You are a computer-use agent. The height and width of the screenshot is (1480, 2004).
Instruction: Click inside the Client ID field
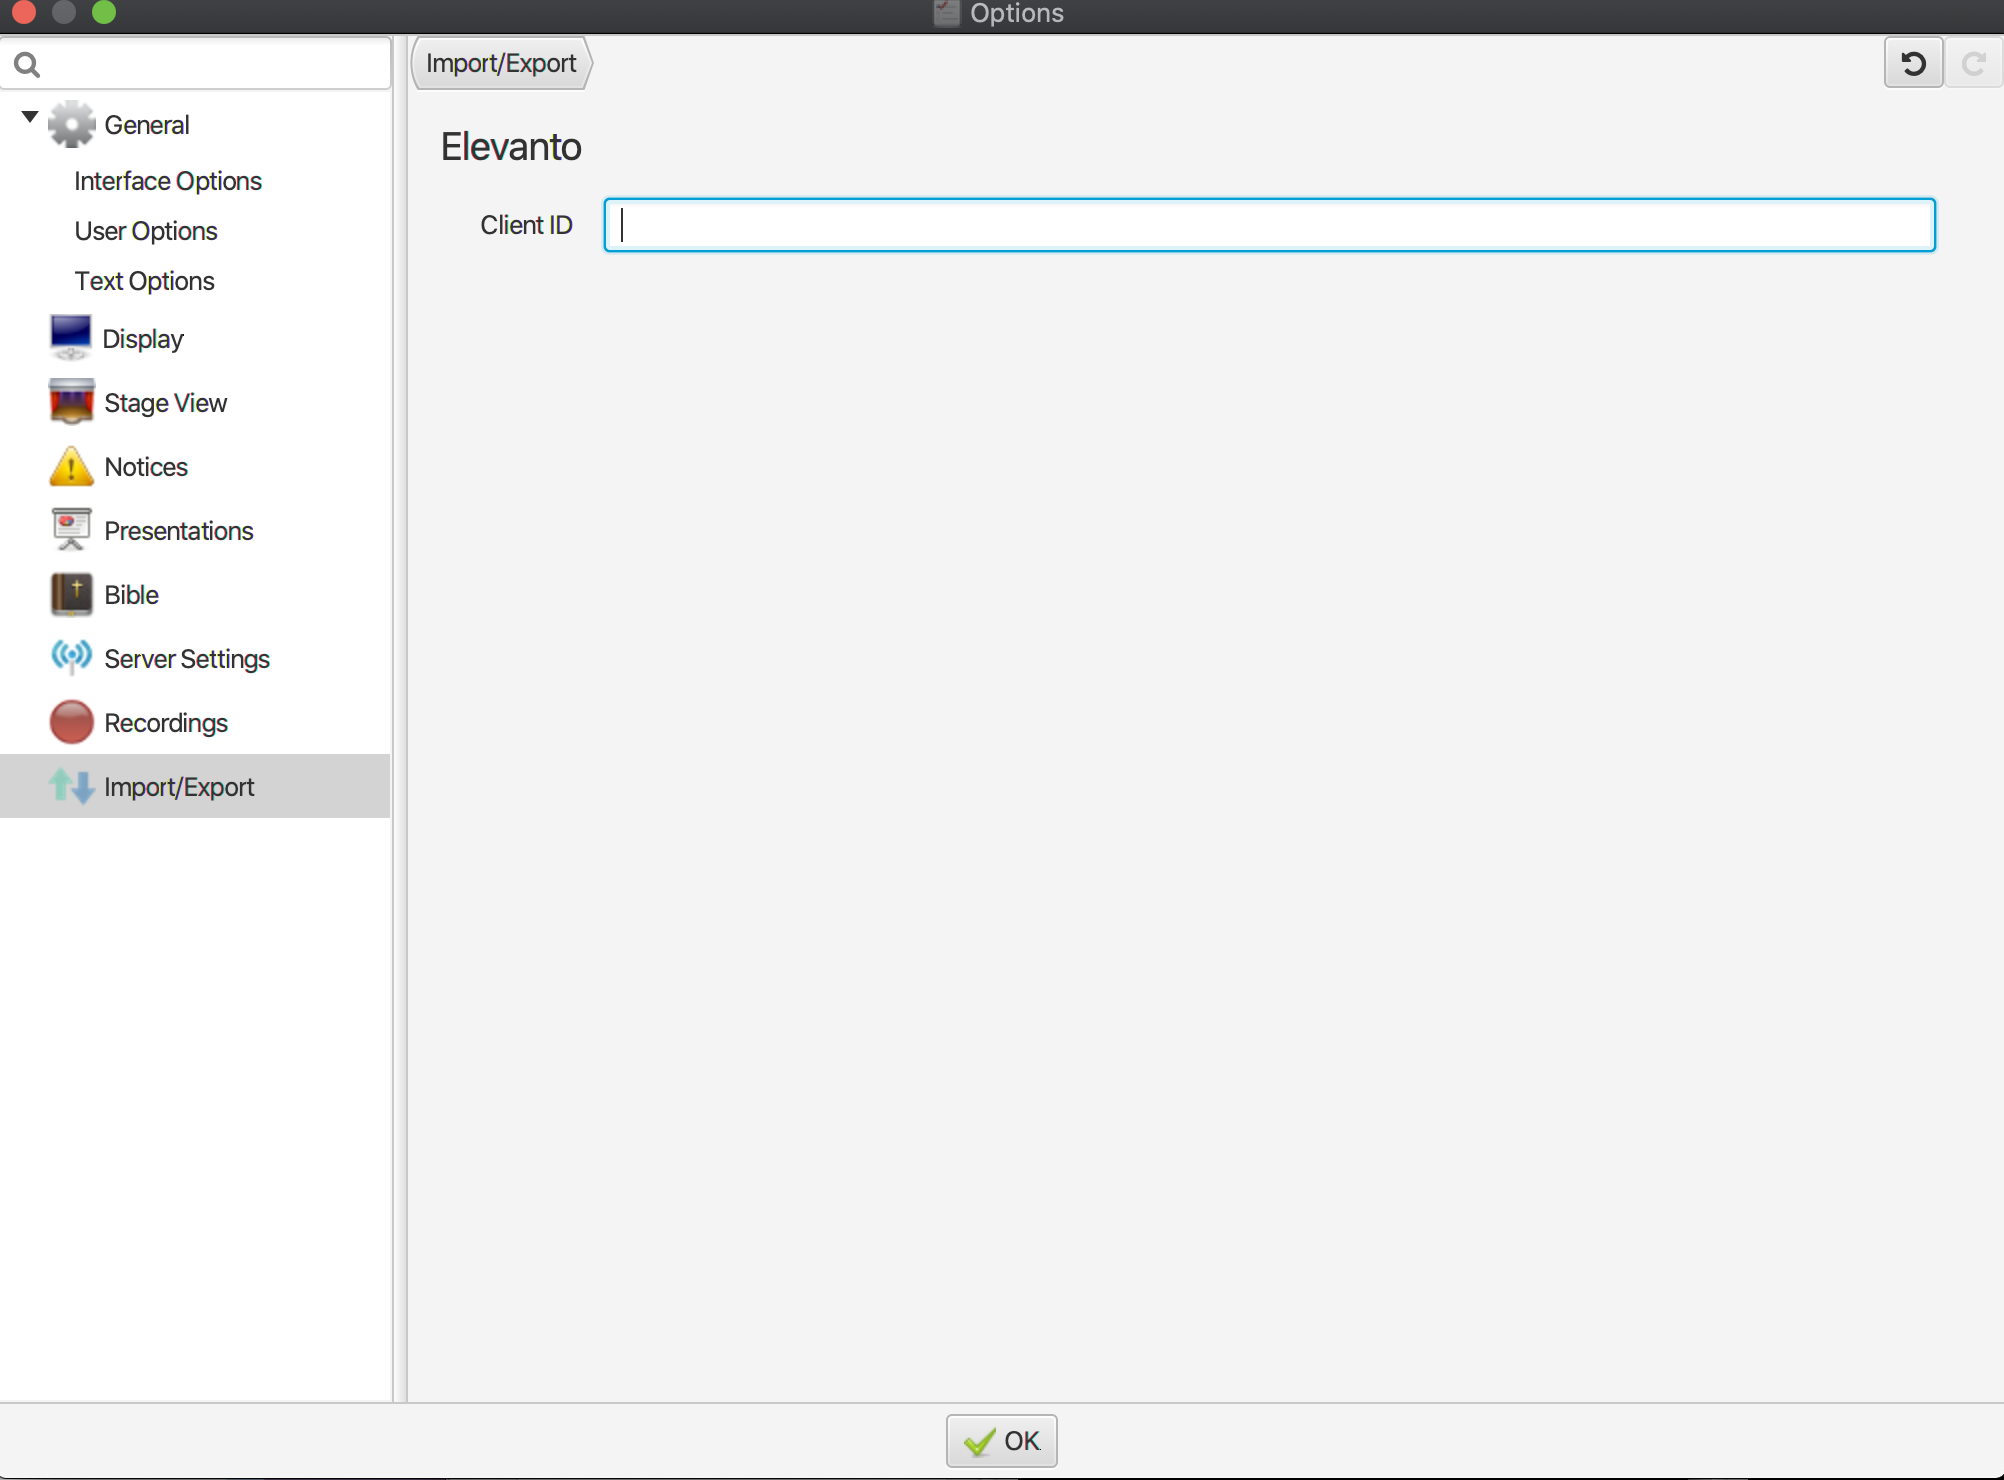pos(1268,225)
